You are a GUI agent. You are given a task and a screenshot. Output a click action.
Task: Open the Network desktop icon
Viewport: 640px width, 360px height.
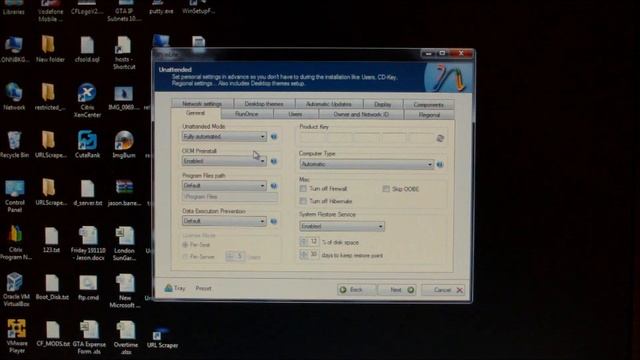coord(14,96)
